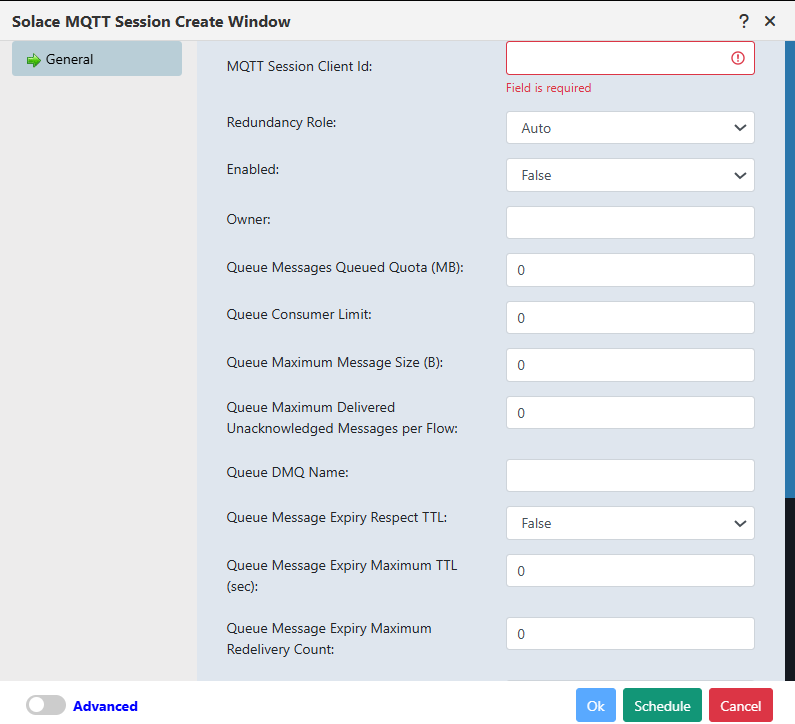The height and width of the screenshot is (724, 795).
Task: Open Queue Message Expiry Respect TTL dropdown
Action: (x=630, y=523)
